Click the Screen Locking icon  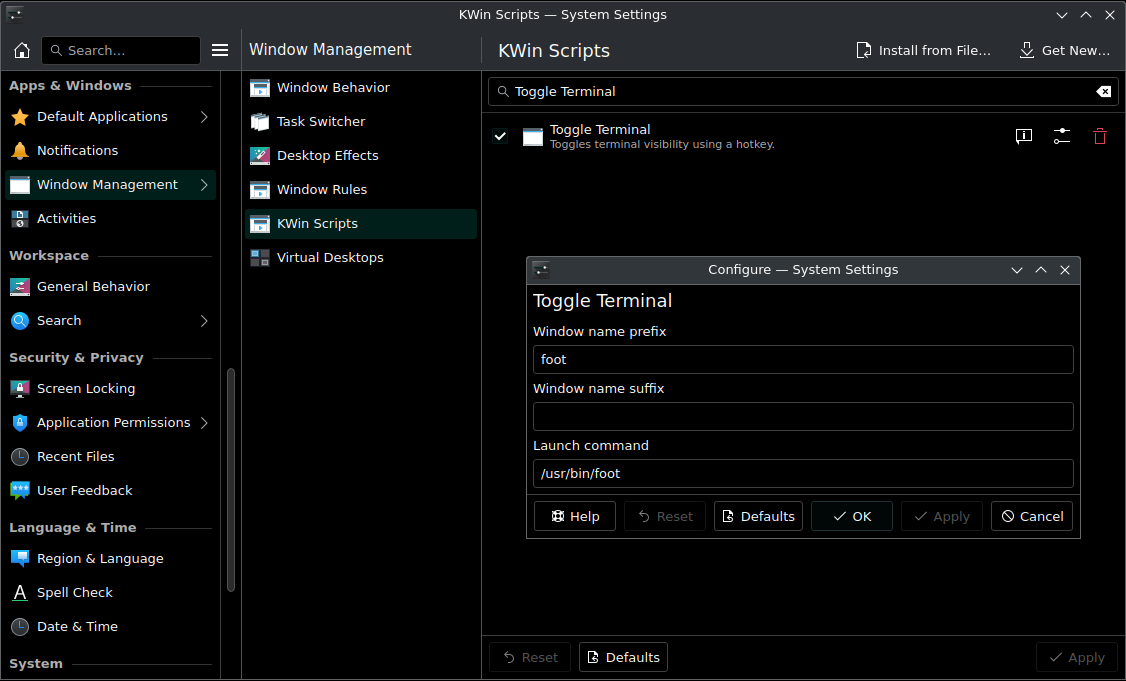click(20, 389)
